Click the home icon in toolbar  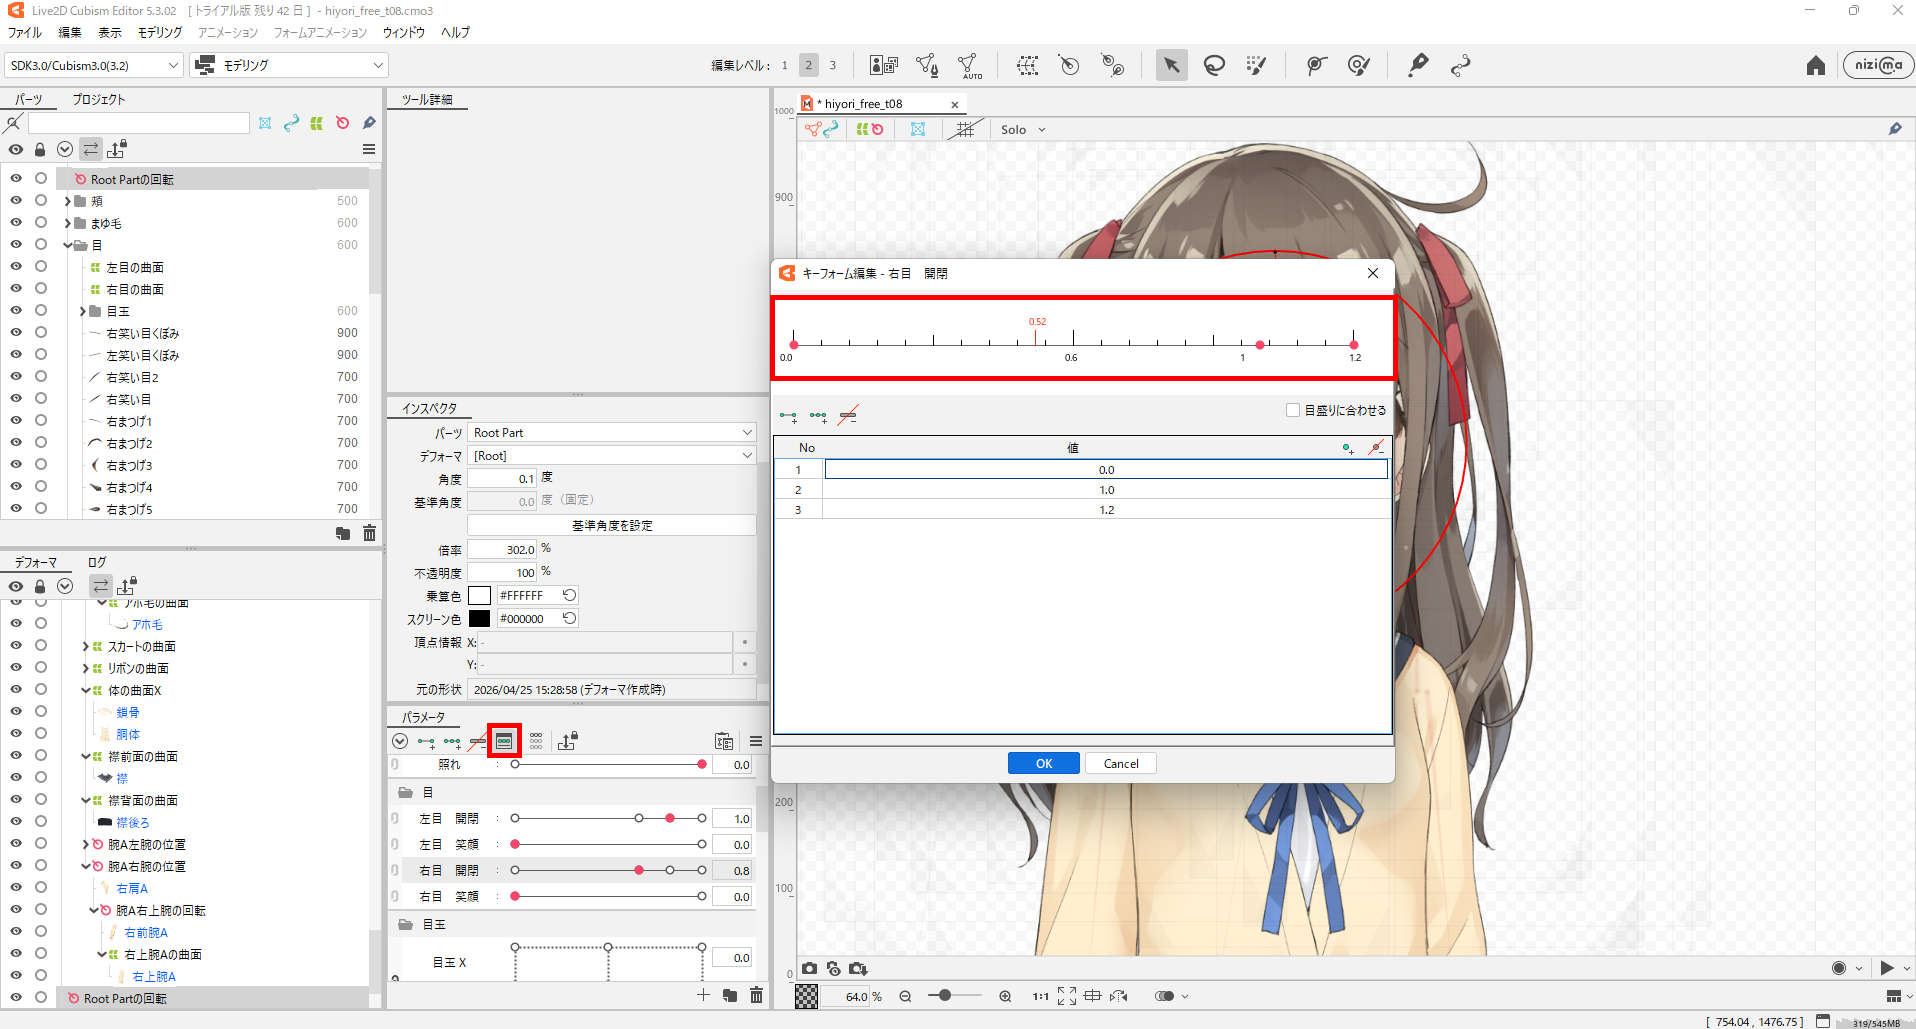click(x=1816, y=66)
